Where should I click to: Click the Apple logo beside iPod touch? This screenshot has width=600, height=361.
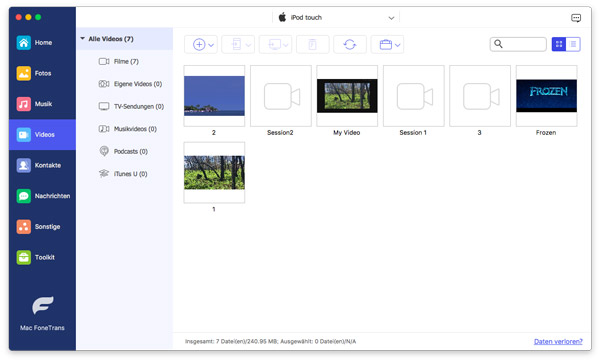[x=282, y=17]
